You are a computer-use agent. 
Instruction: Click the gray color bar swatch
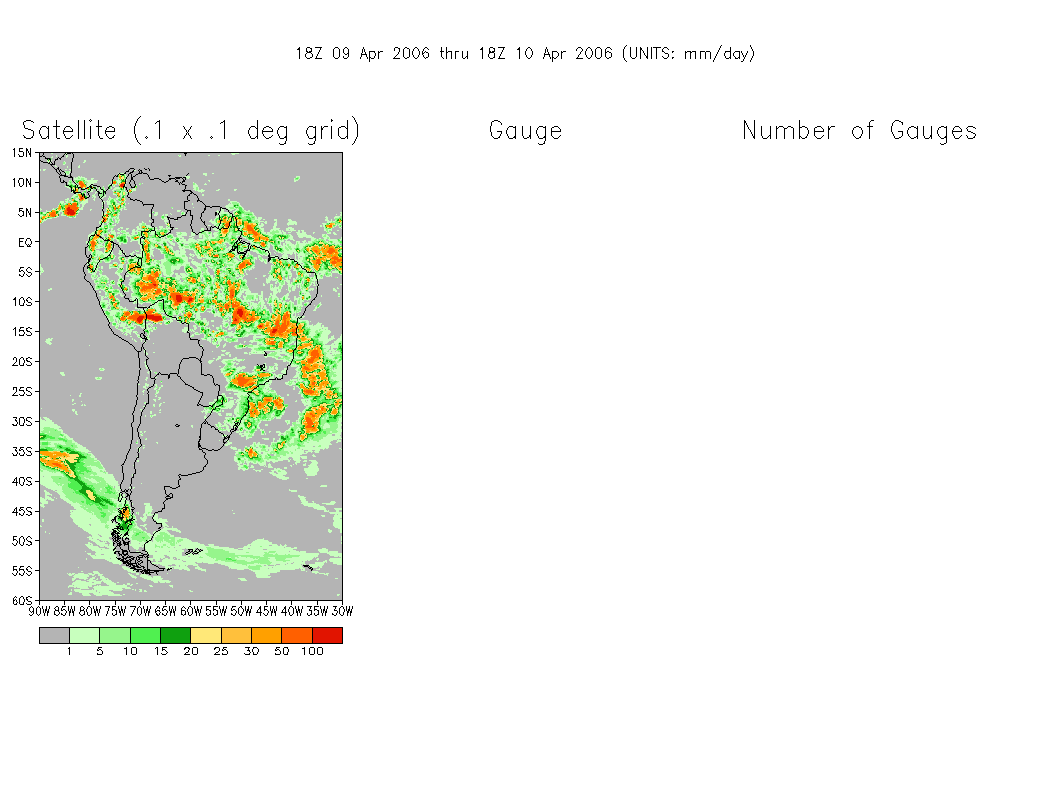(54, 635)
